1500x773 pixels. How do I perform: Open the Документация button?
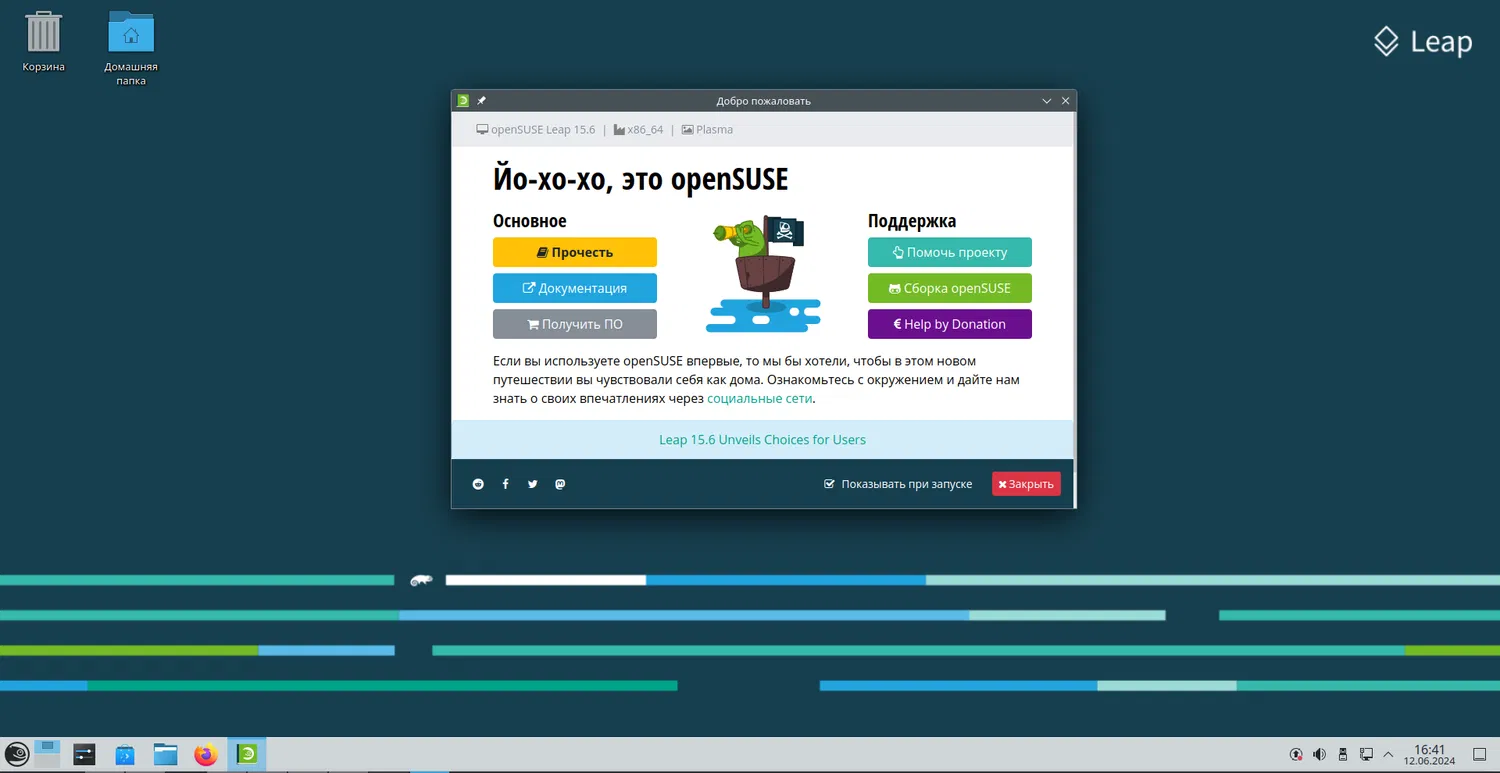[575, 288]
